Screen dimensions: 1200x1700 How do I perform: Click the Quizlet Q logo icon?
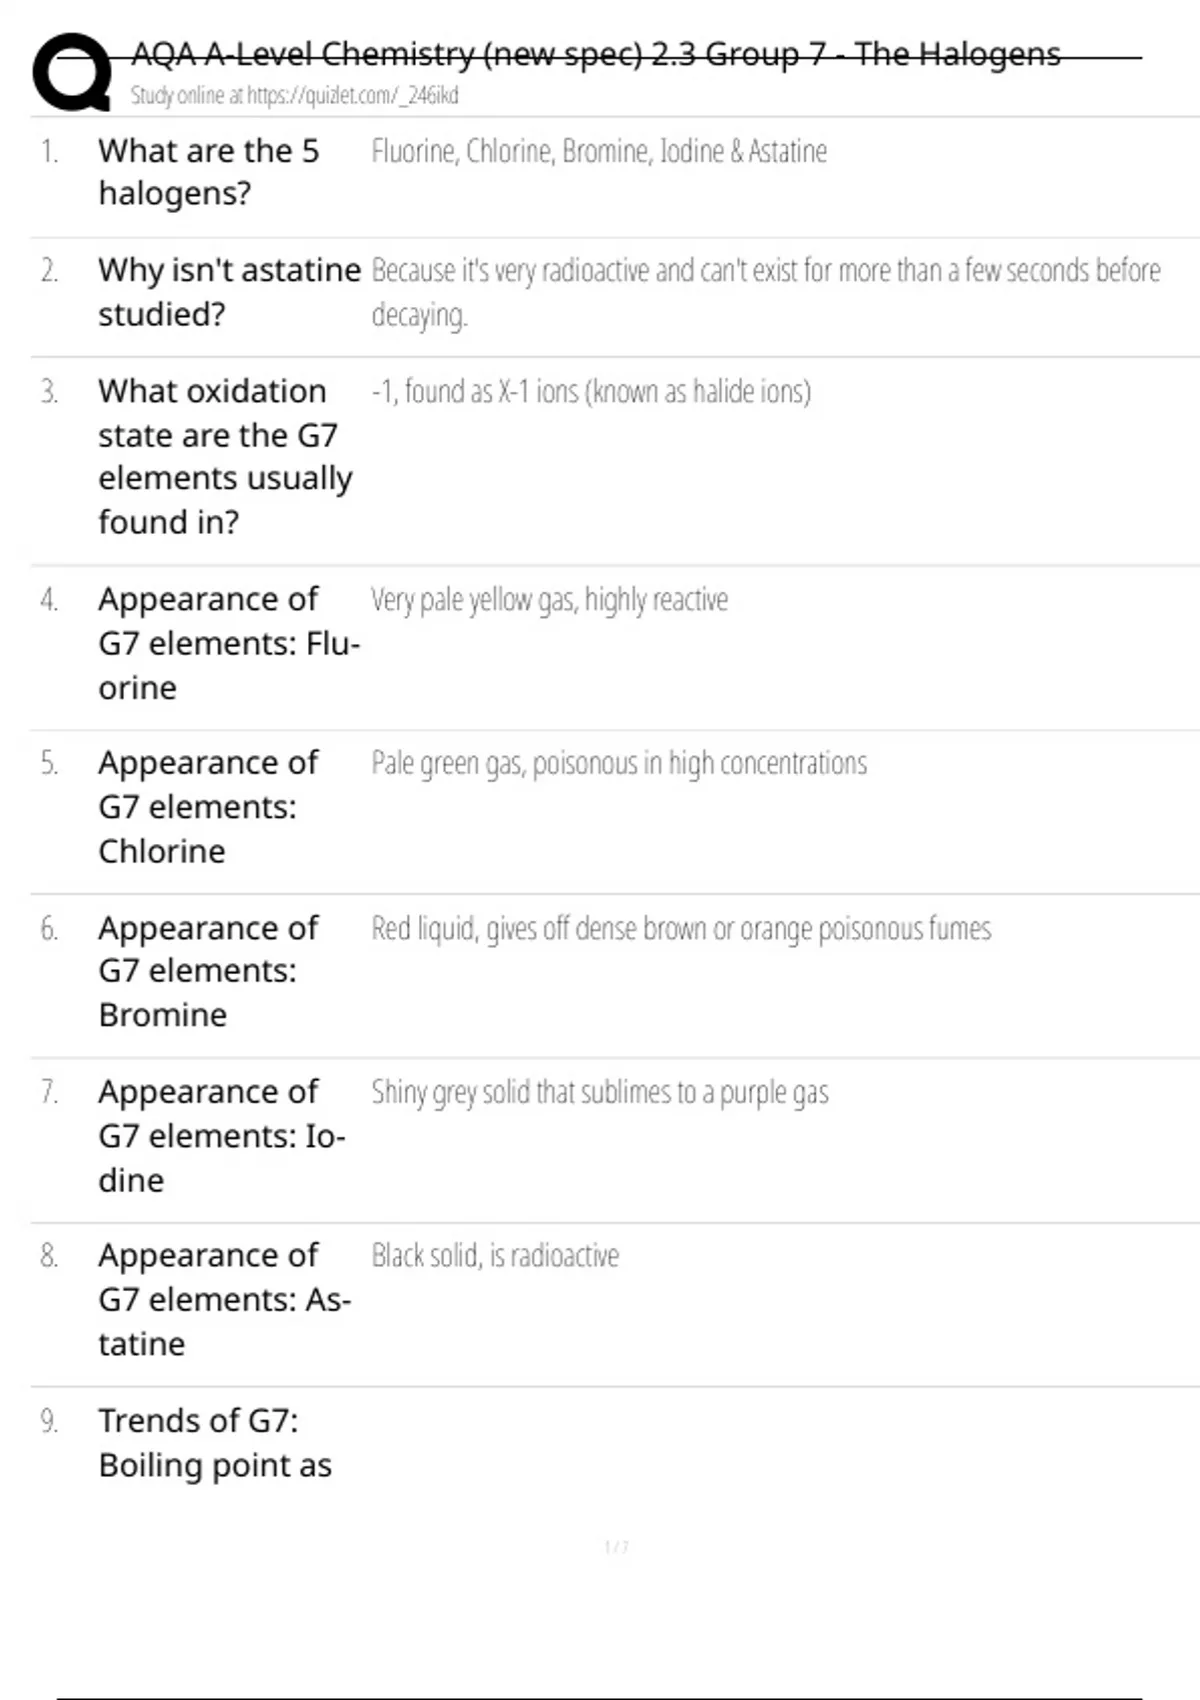[72, 72]
